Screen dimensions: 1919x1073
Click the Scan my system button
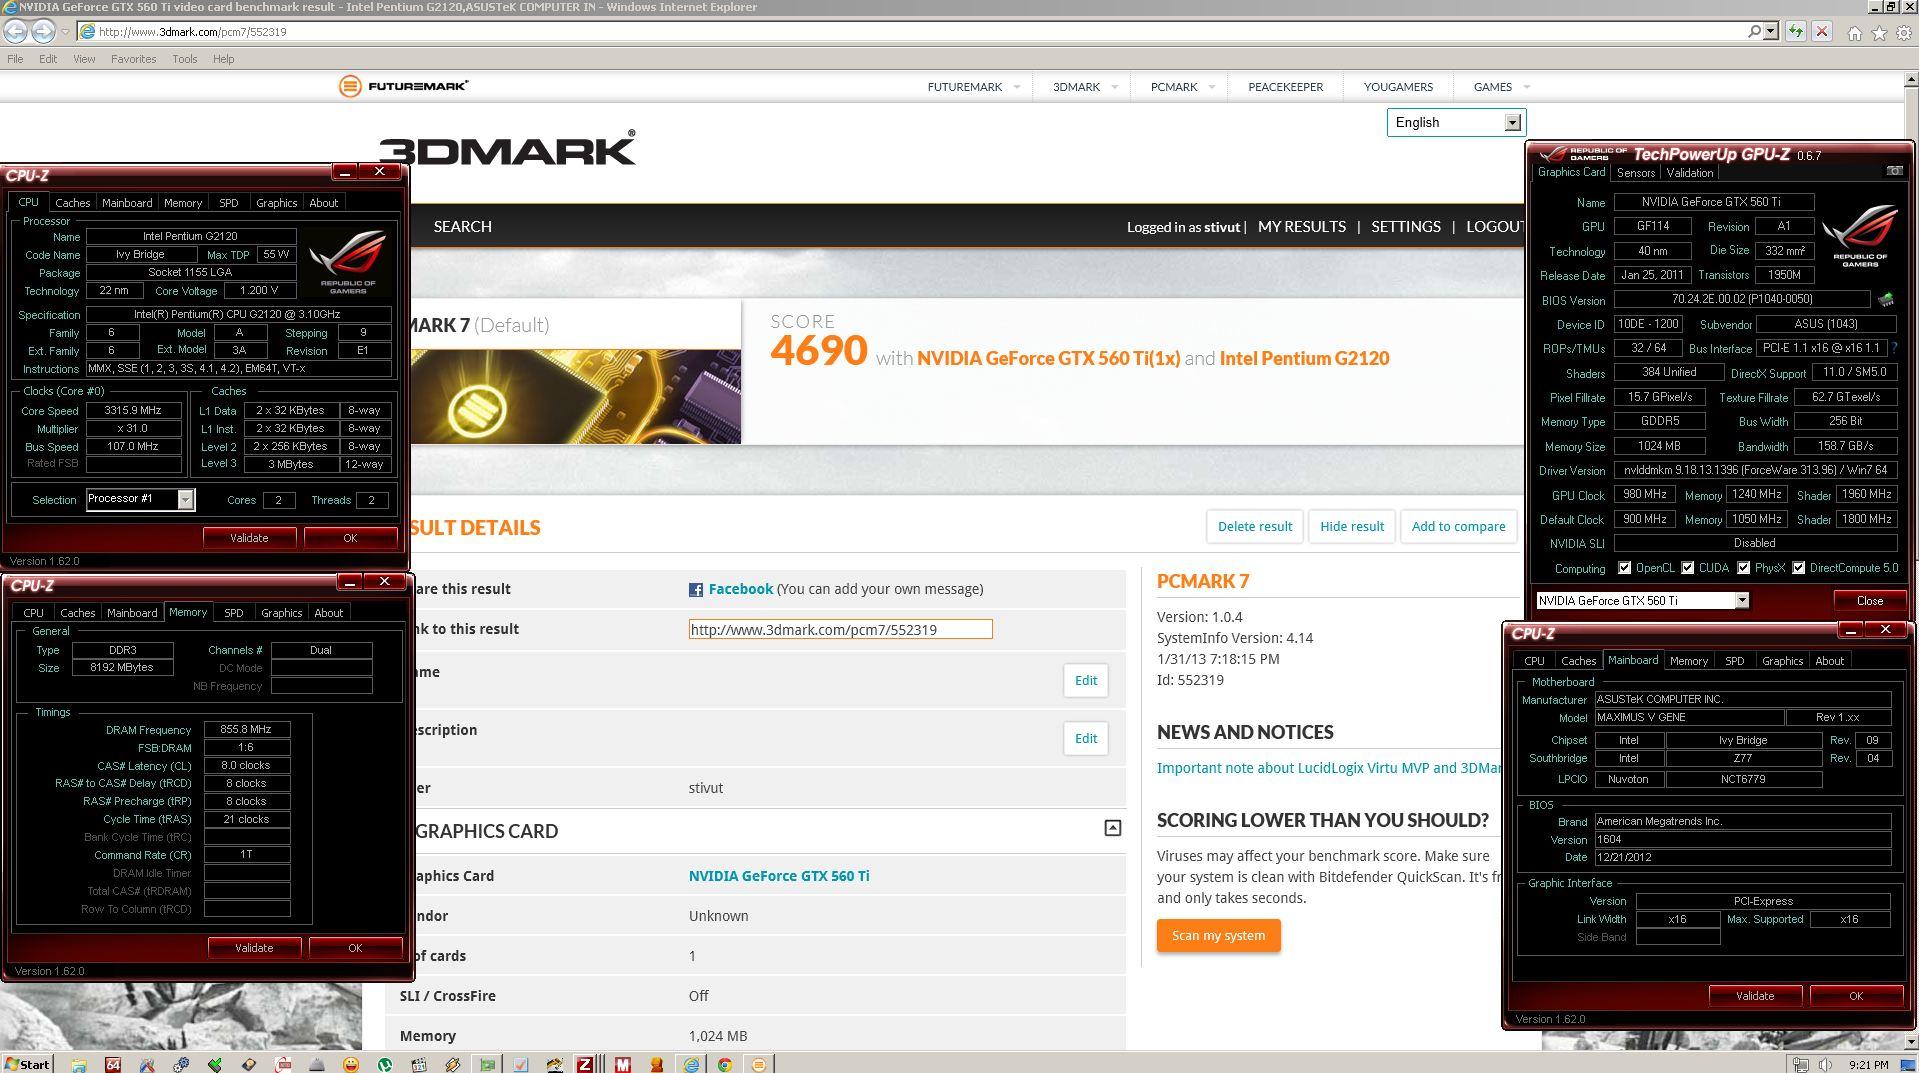pyautogui.click(x=1218, y=936)
